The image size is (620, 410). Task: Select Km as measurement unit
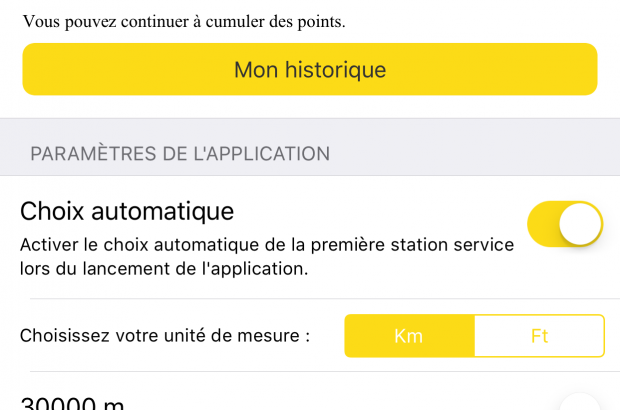pyautogui.click(x=408, y=336)
